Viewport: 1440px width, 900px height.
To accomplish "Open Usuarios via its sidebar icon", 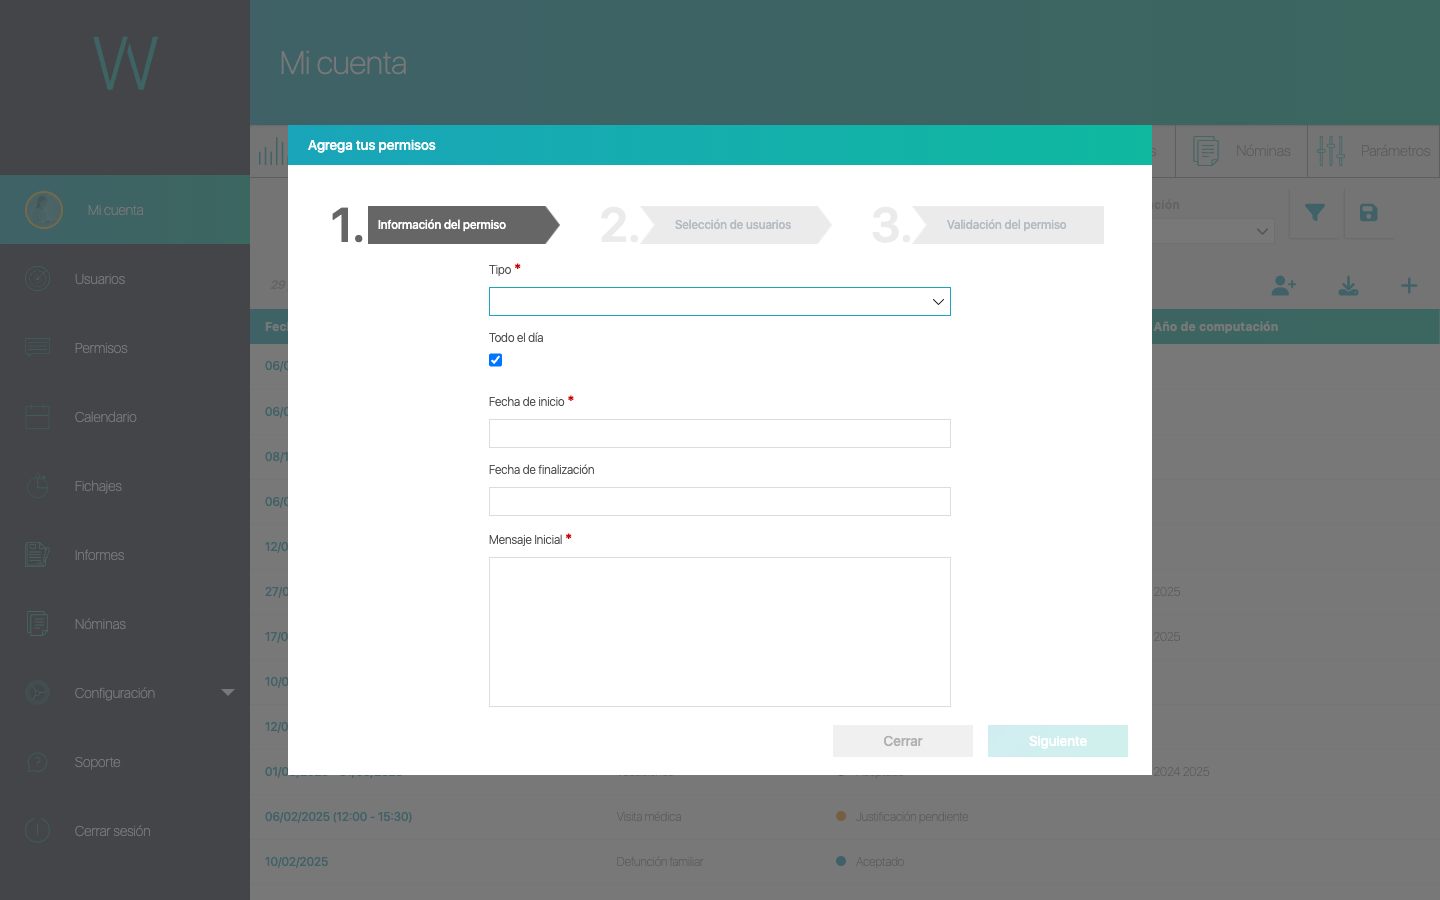I will click(x=38, y=279).
